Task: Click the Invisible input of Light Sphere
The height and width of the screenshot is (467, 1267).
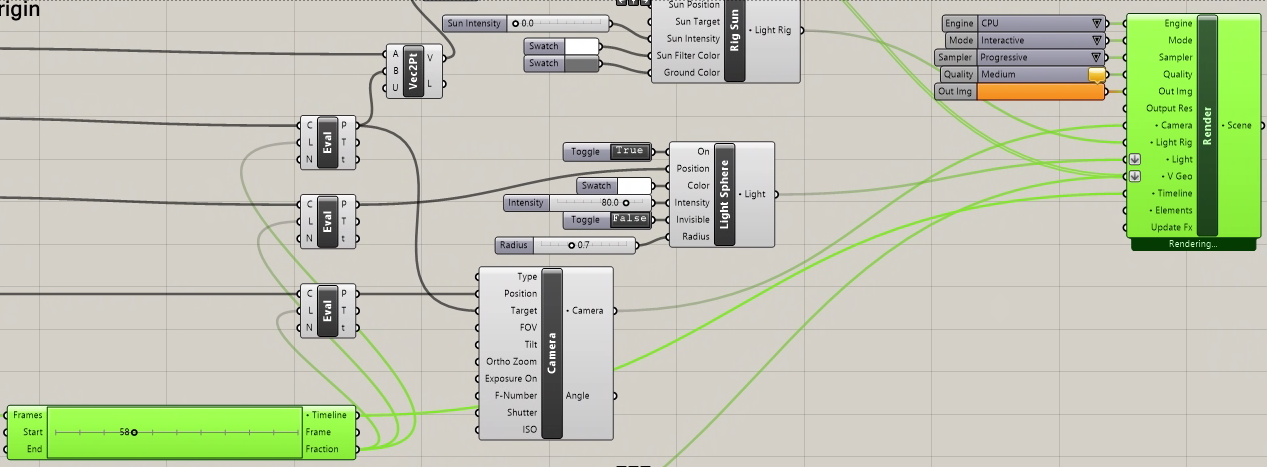Action: (x=690, y=219)
